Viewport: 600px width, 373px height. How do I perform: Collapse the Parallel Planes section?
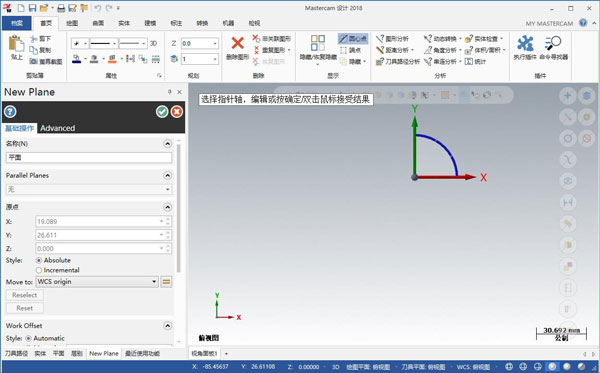167,175
